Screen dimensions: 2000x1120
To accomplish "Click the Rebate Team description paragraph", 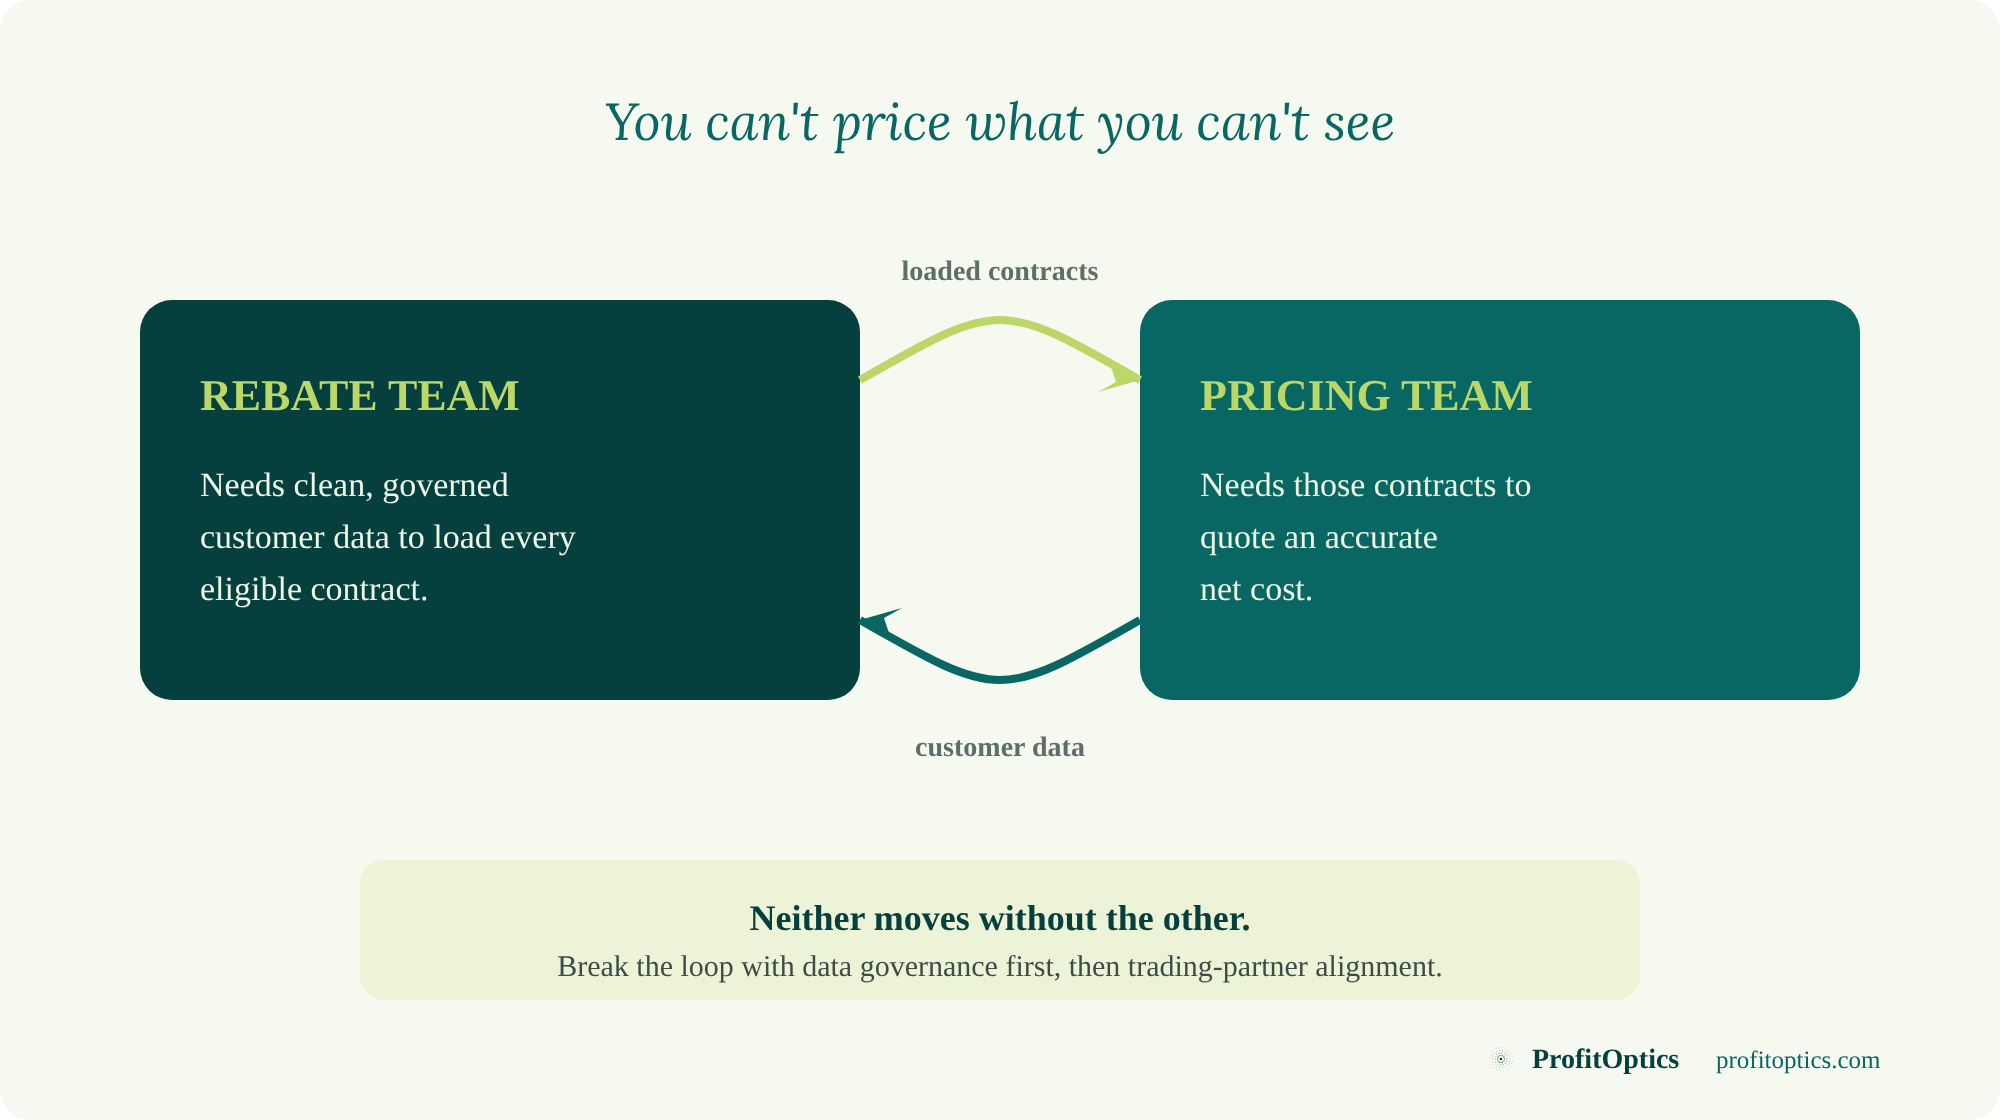I will pos(388,537).
